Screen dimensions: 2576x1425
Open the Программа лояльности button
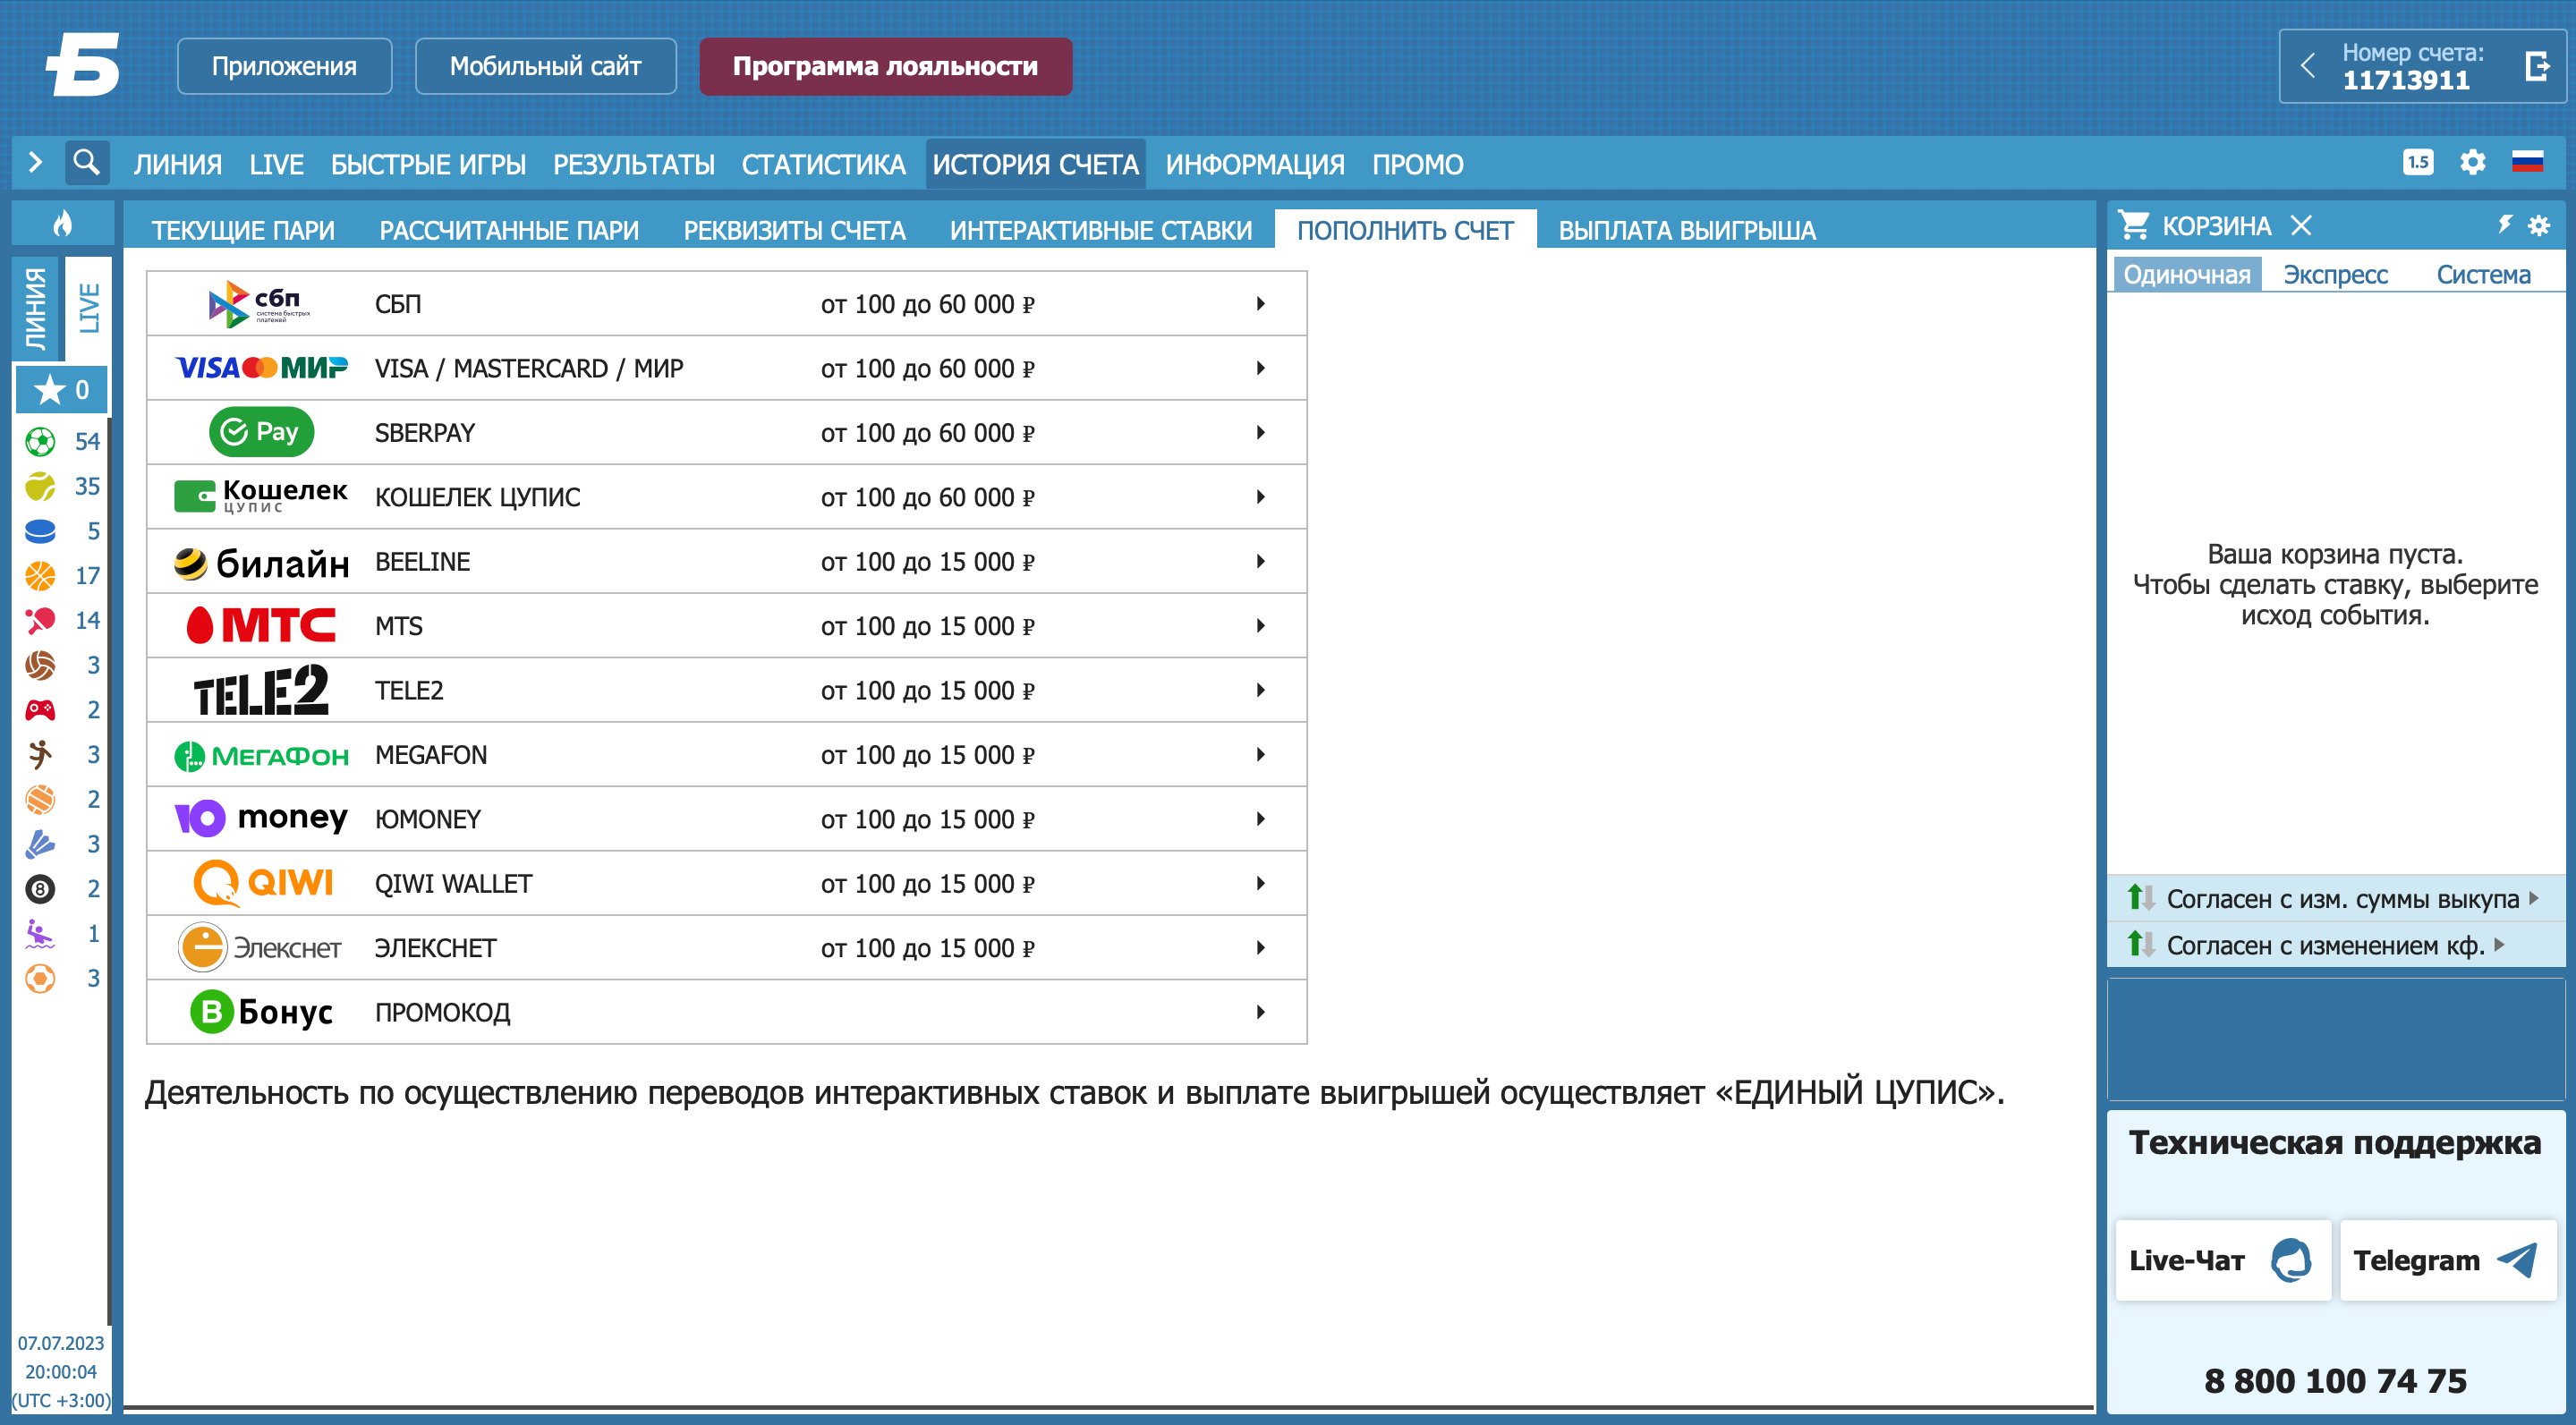(885, 67)
